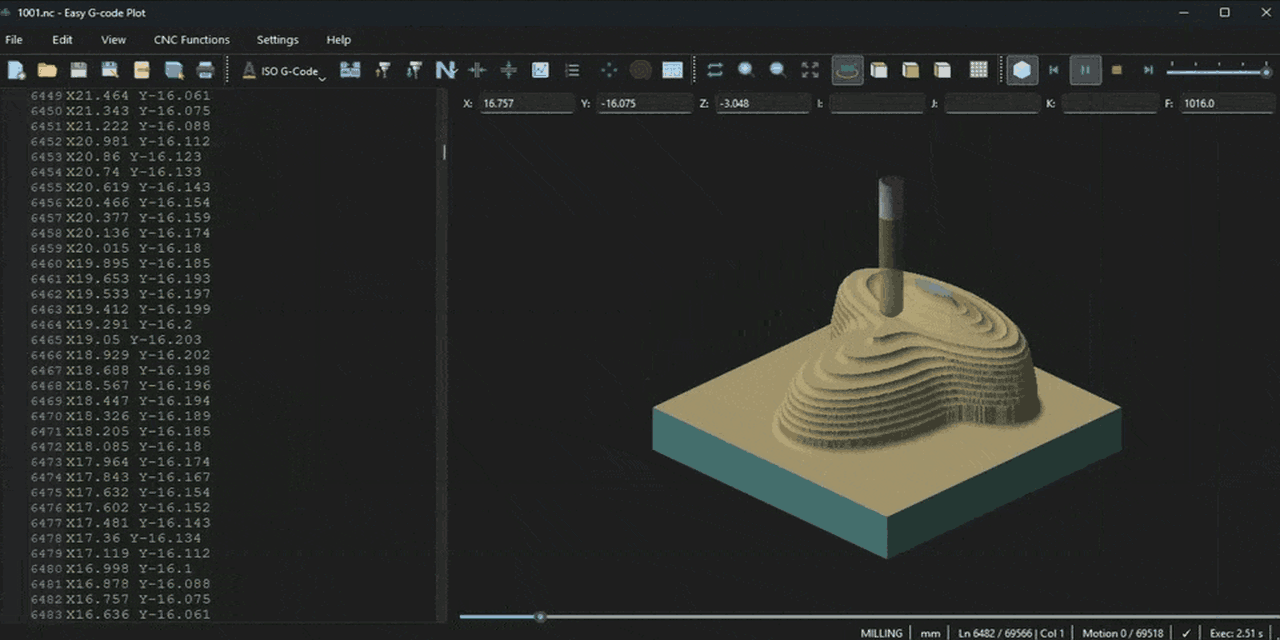The image size is (1280, 640).
Task: Open the Edit menu
Action: pos(62,40)
